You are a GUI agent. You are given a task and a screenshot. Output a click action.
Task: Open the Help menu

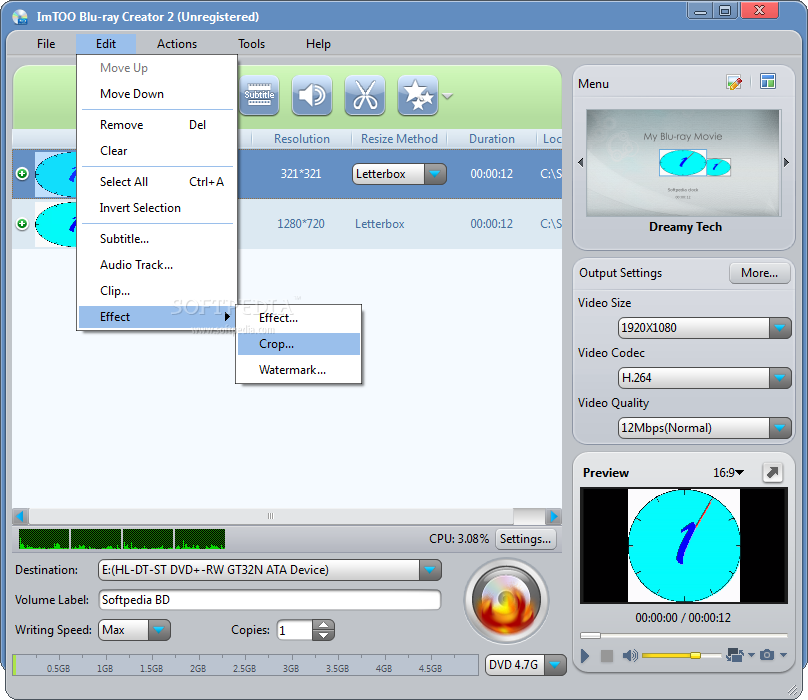click(318, 44)
